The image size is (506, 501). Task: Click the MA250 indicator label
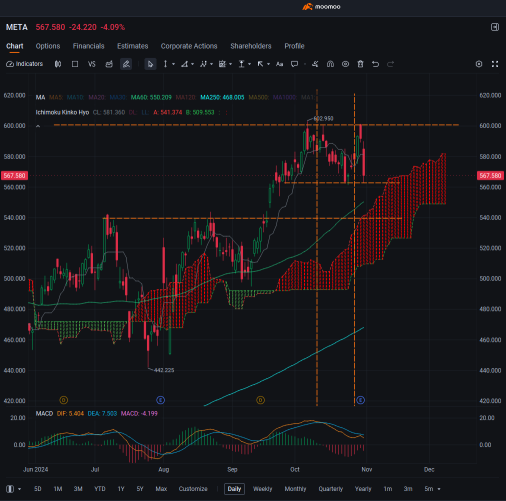click(222, 97)
